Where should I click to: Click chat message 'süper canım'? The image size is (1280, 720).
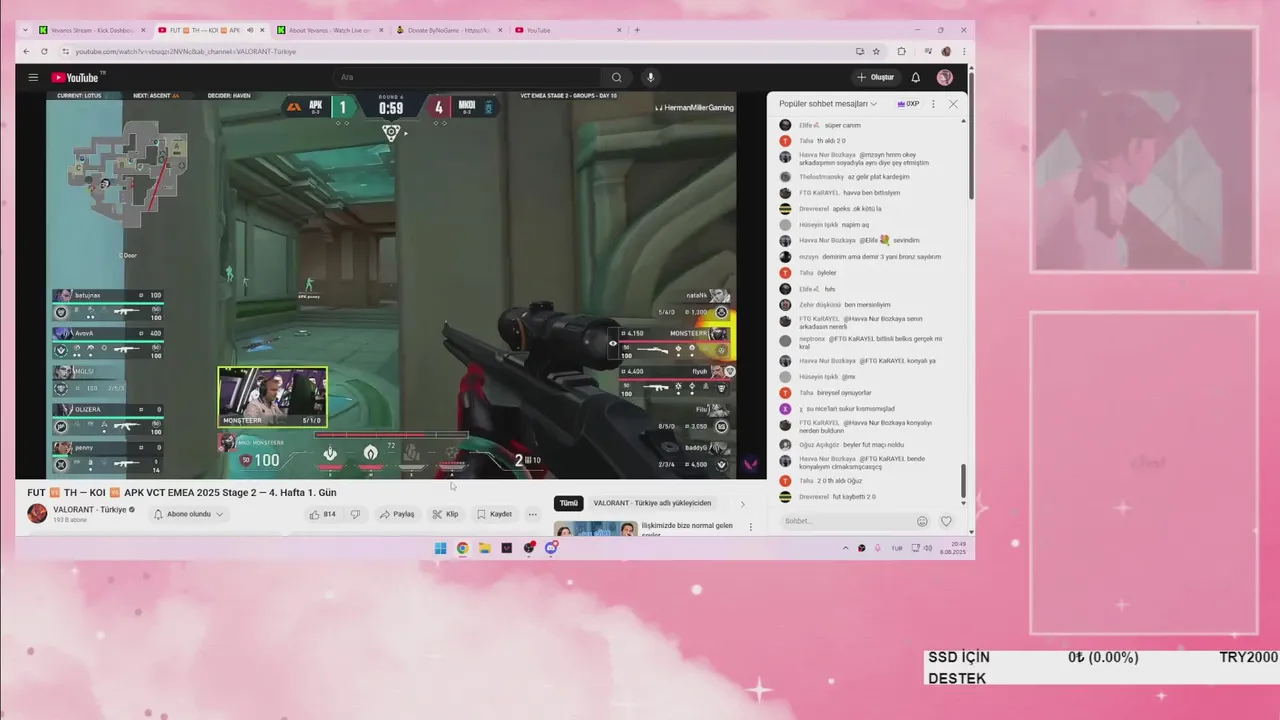[843, 125]
